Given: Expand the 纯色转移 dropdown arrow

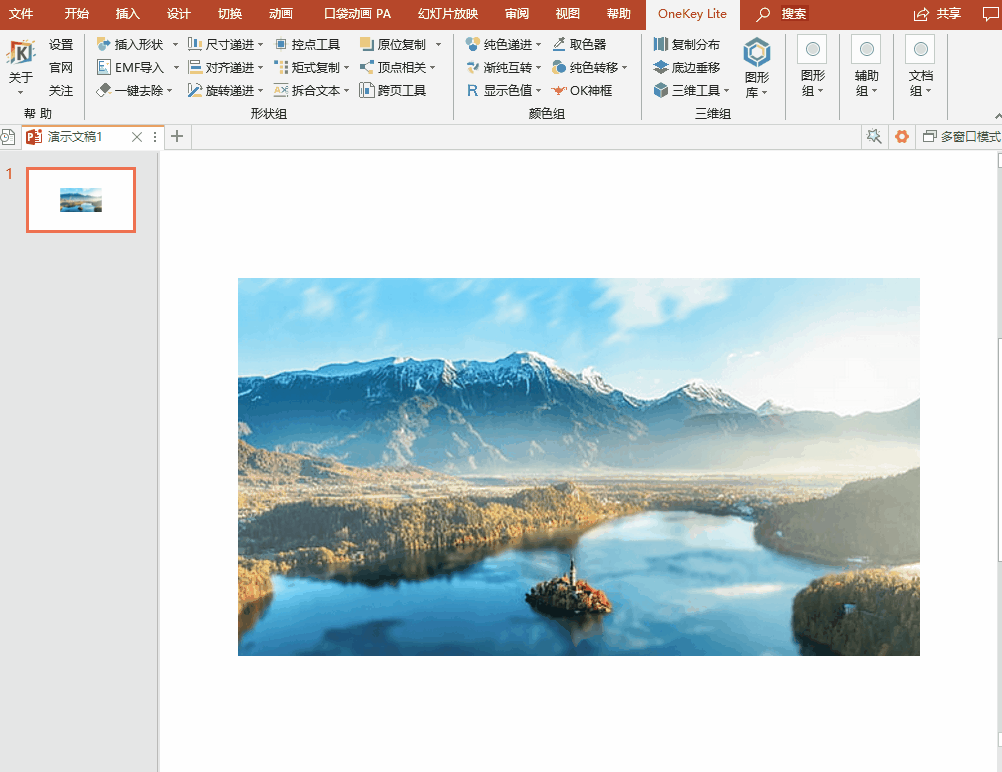Looking at the screenshot, I should point(624,68).
